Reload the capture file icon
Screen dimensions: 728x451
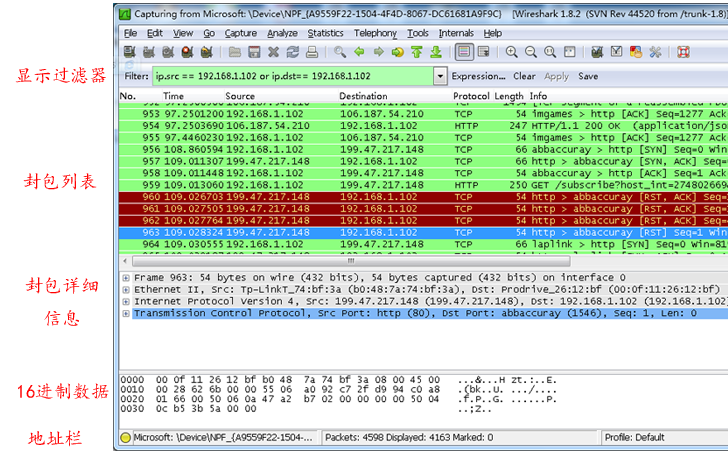(x=292, y=52)
